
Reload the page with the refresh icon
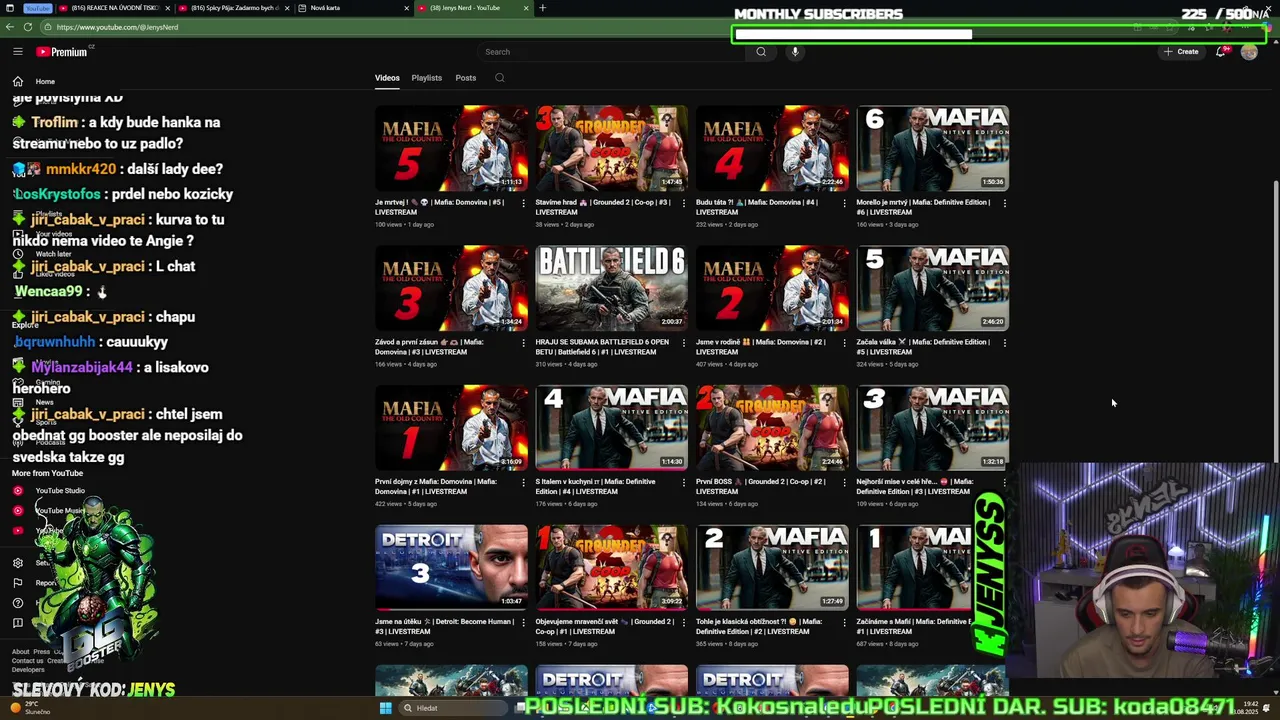click(28, 27)
